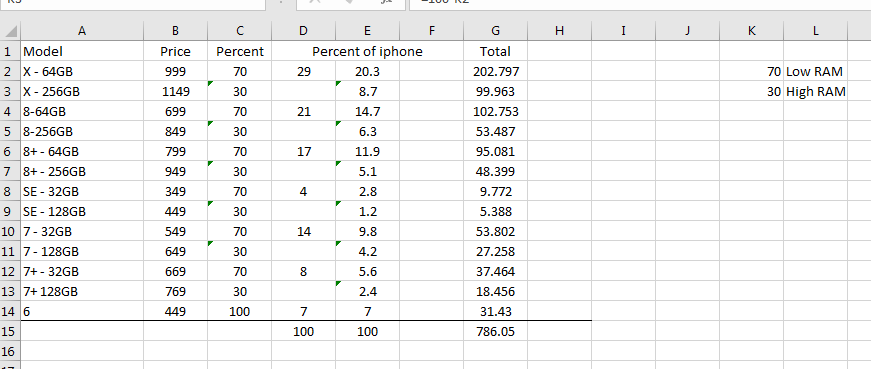871x369 pixels.
Task: Select cell '7+ 128GB'
Action: pos(82,292)
